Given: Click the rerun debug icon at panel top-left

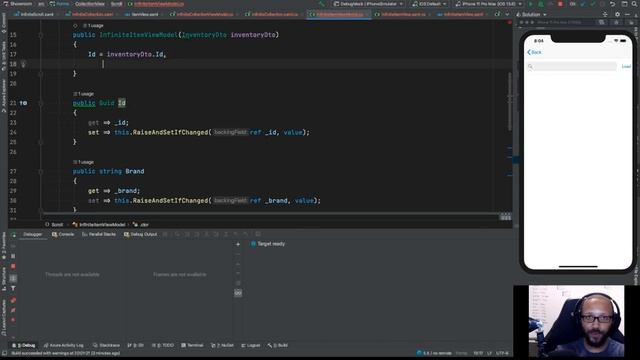Looking at the screenshot, I should point(13,235).
